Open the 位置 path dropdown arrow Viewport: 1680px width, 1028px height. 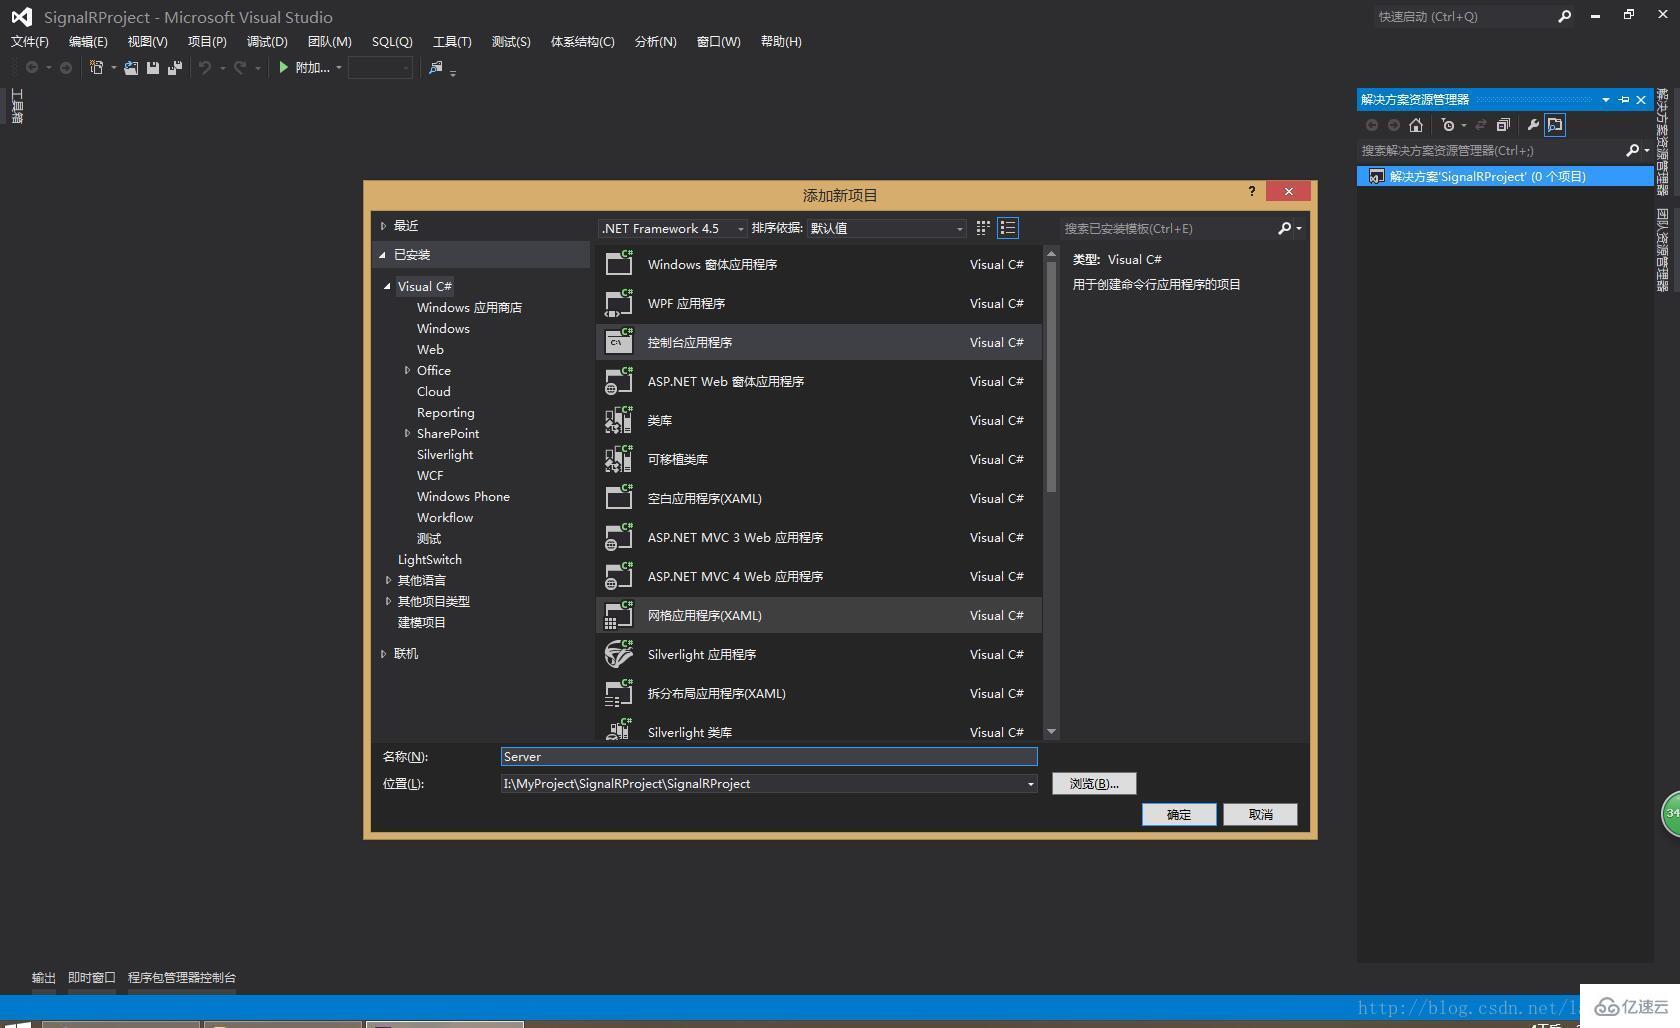(1030, 784)
